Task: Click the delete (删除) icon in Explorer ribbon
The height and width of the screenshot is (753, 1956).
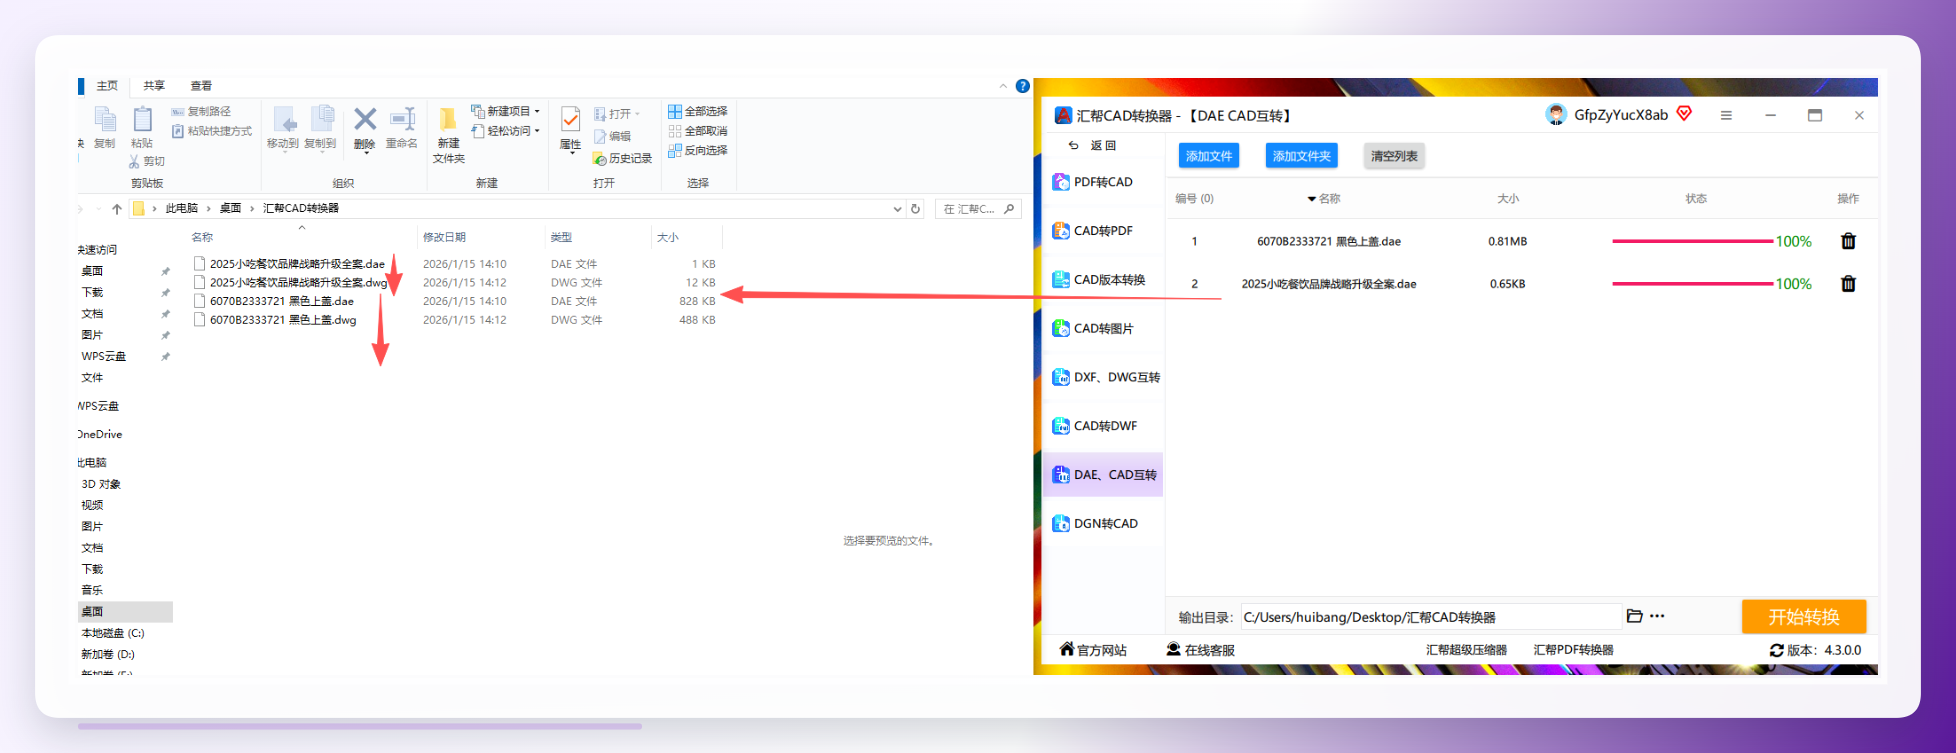Action: click(x=365, y=120)
